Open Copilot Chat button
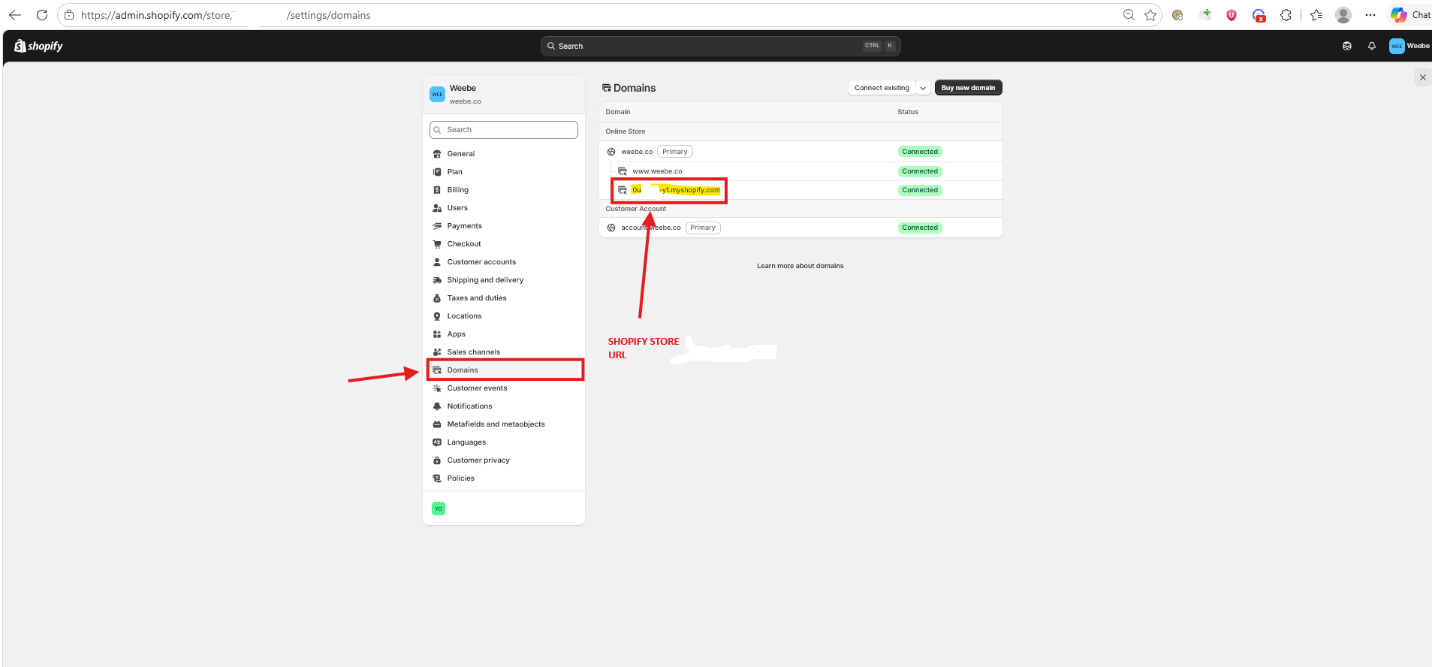1432x667 pixels. [x=1410, y=15]
